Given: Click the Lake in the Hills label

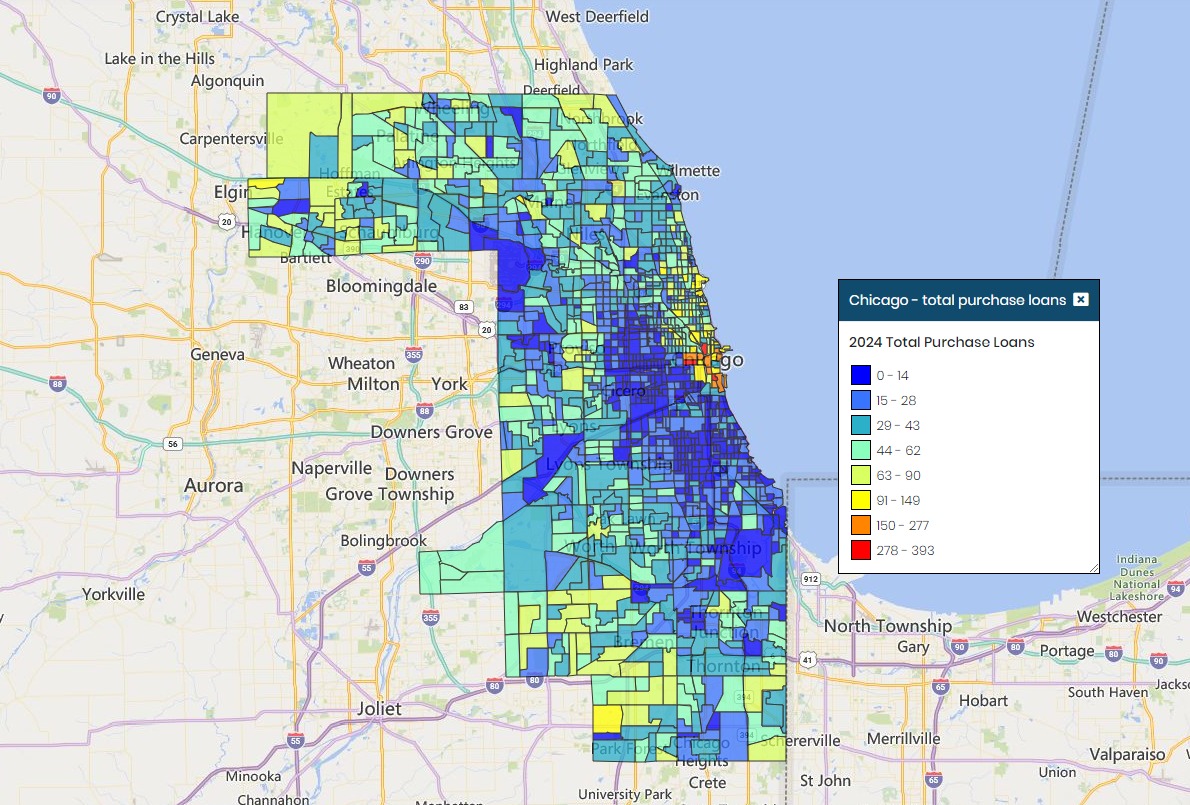Looking at the screenshot, I should pos(159,58).
